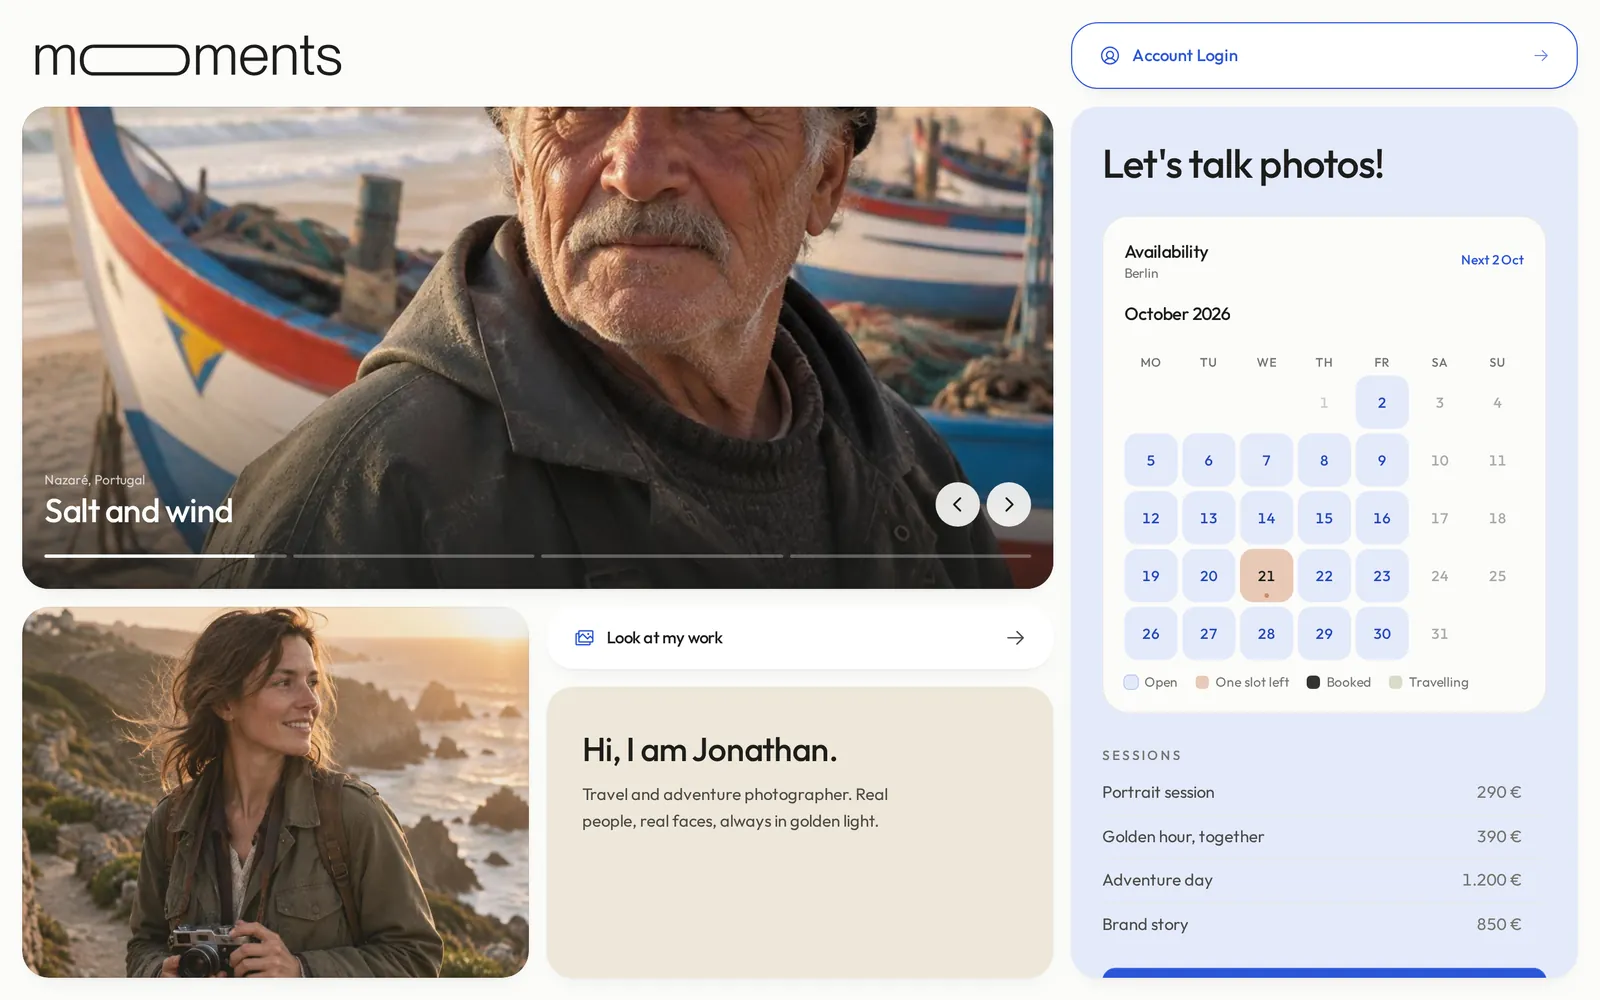Screen dimensions: 1600x1000
Task: Click the Berlin location label
Action: click(x=1141, y=274)
